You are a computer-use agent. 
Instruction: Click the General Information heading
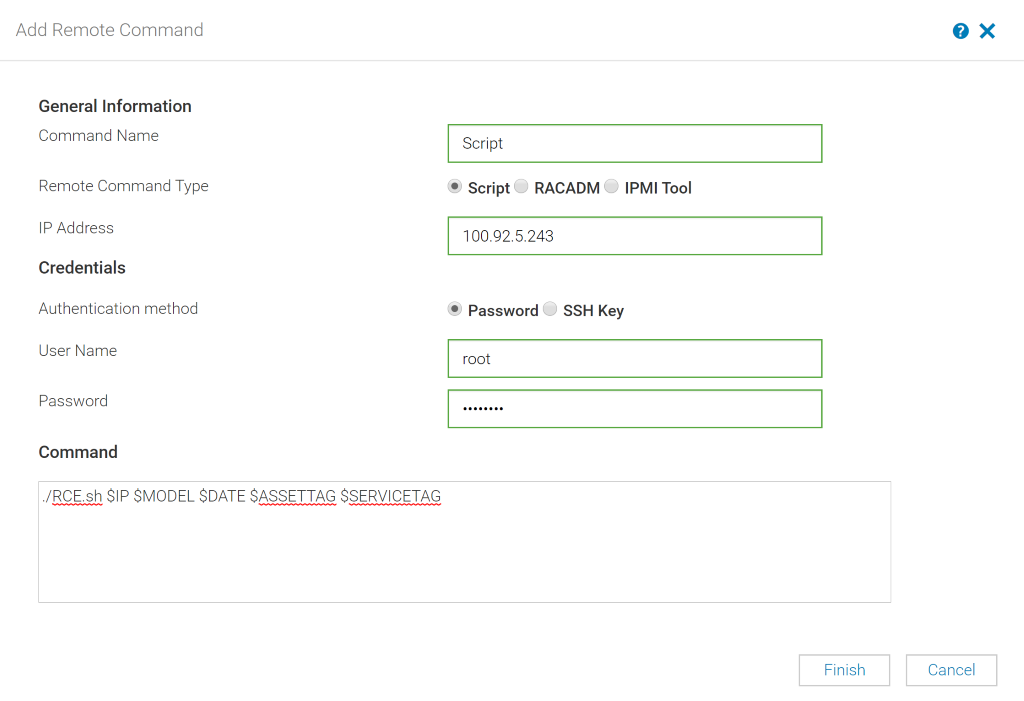[114, 106]
